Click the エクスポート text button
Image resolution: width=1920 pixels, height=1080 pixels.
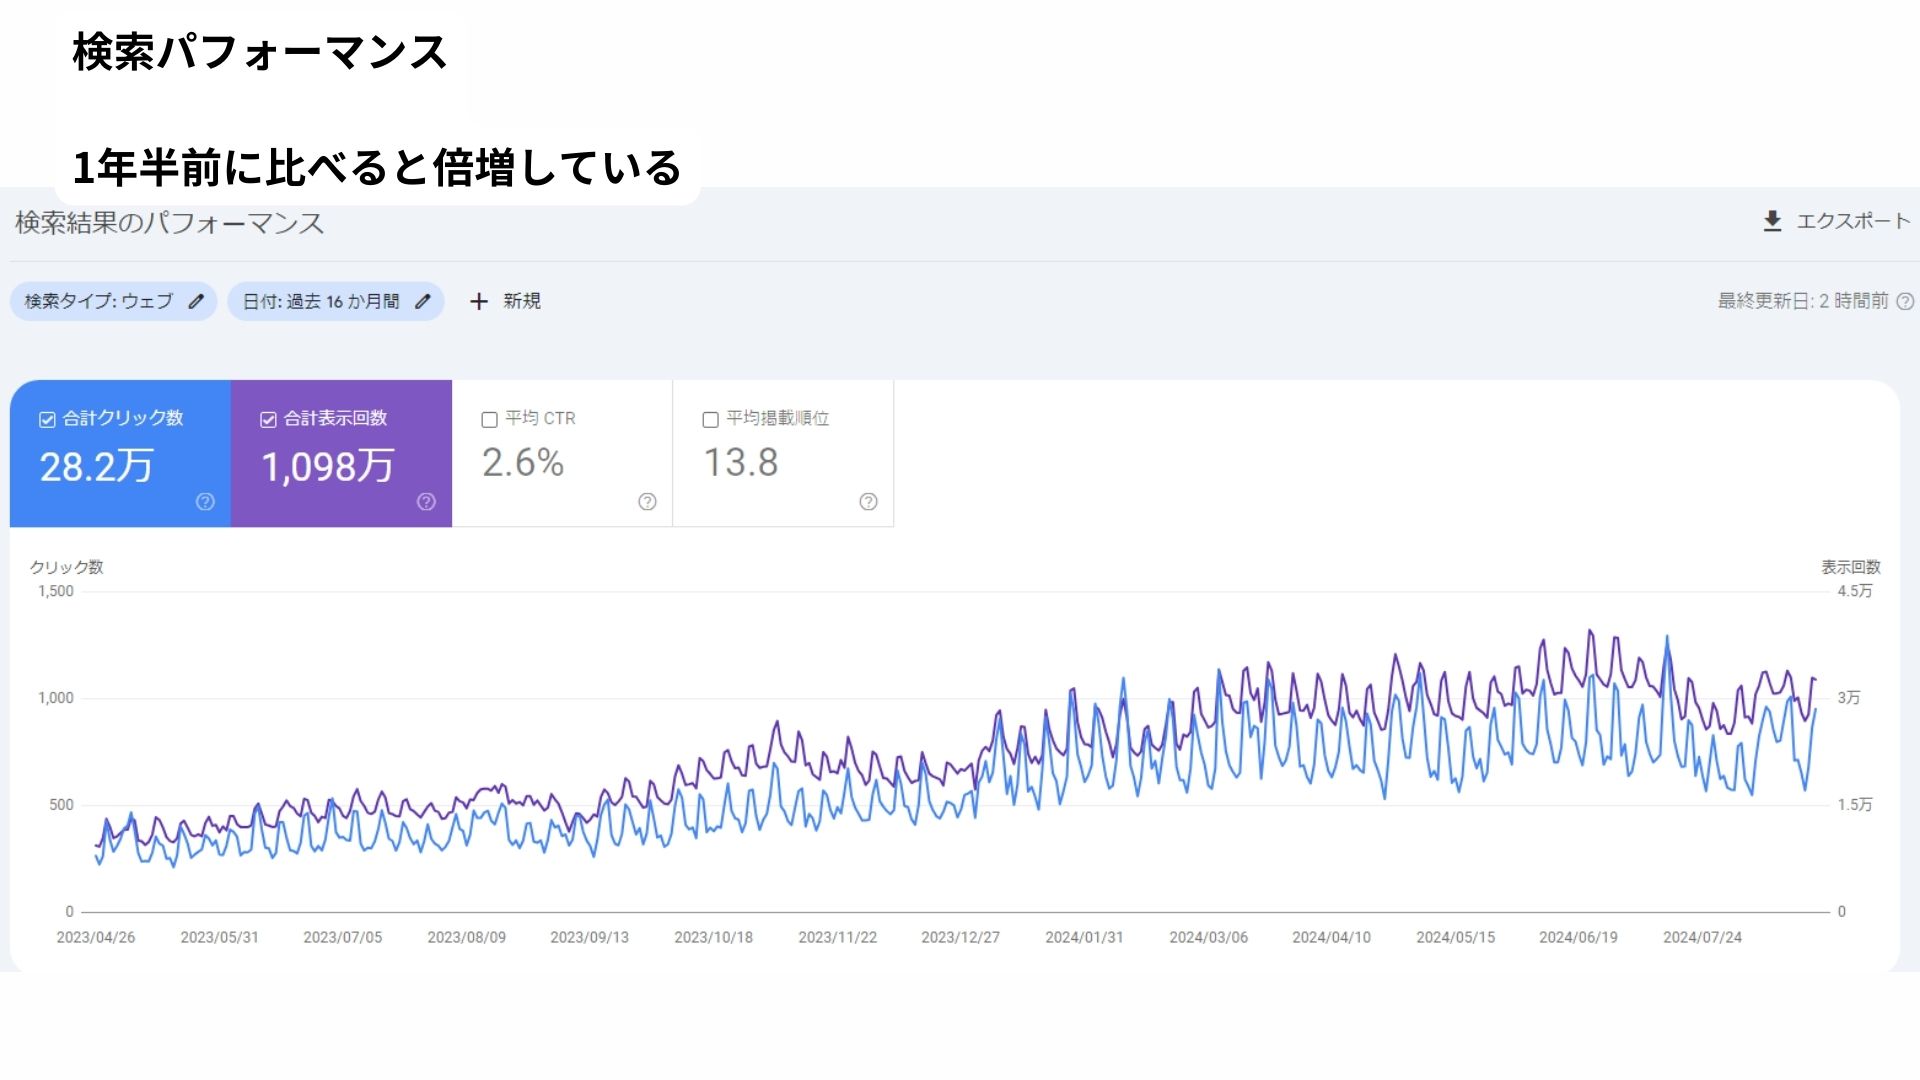click(x=1853, y=221)
